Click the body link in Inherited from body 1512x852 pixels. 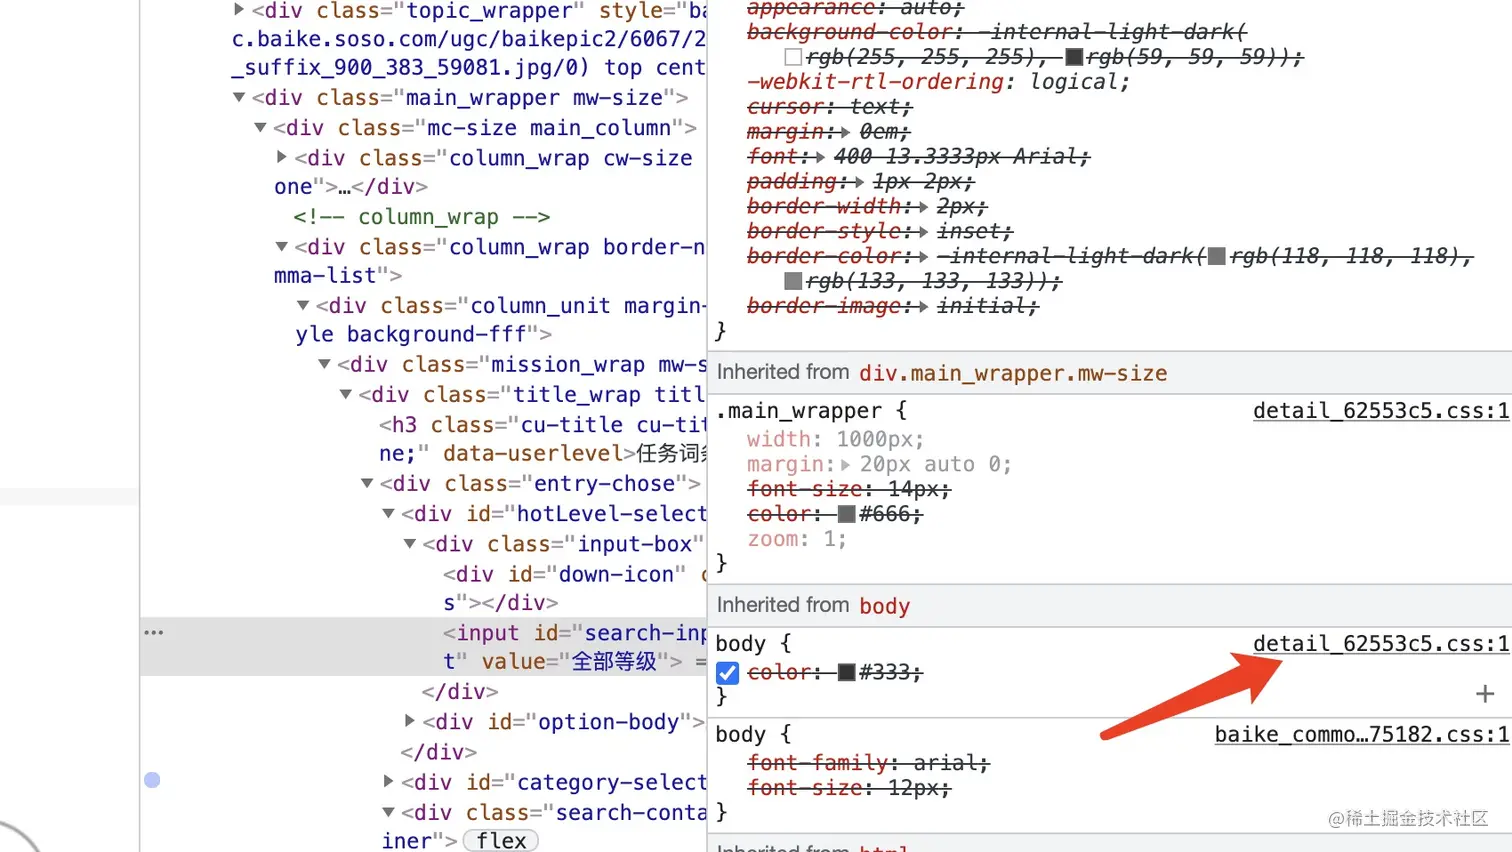[884, 606]
